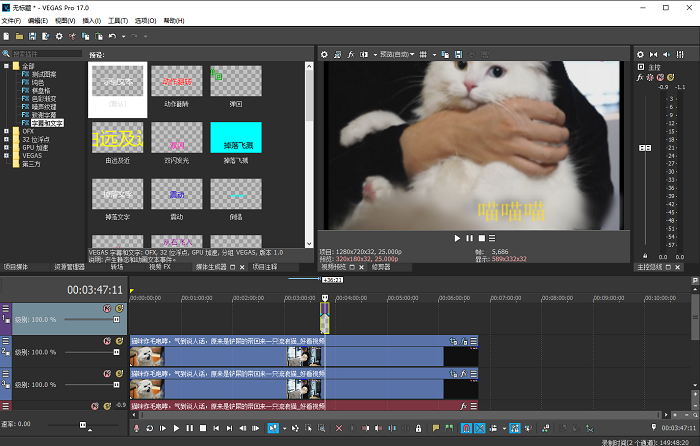Screen dimensions: 700x446
Task: Select the 掉落飞溅 cyan preset thumbnail
Action: click(x=235, y=138)
